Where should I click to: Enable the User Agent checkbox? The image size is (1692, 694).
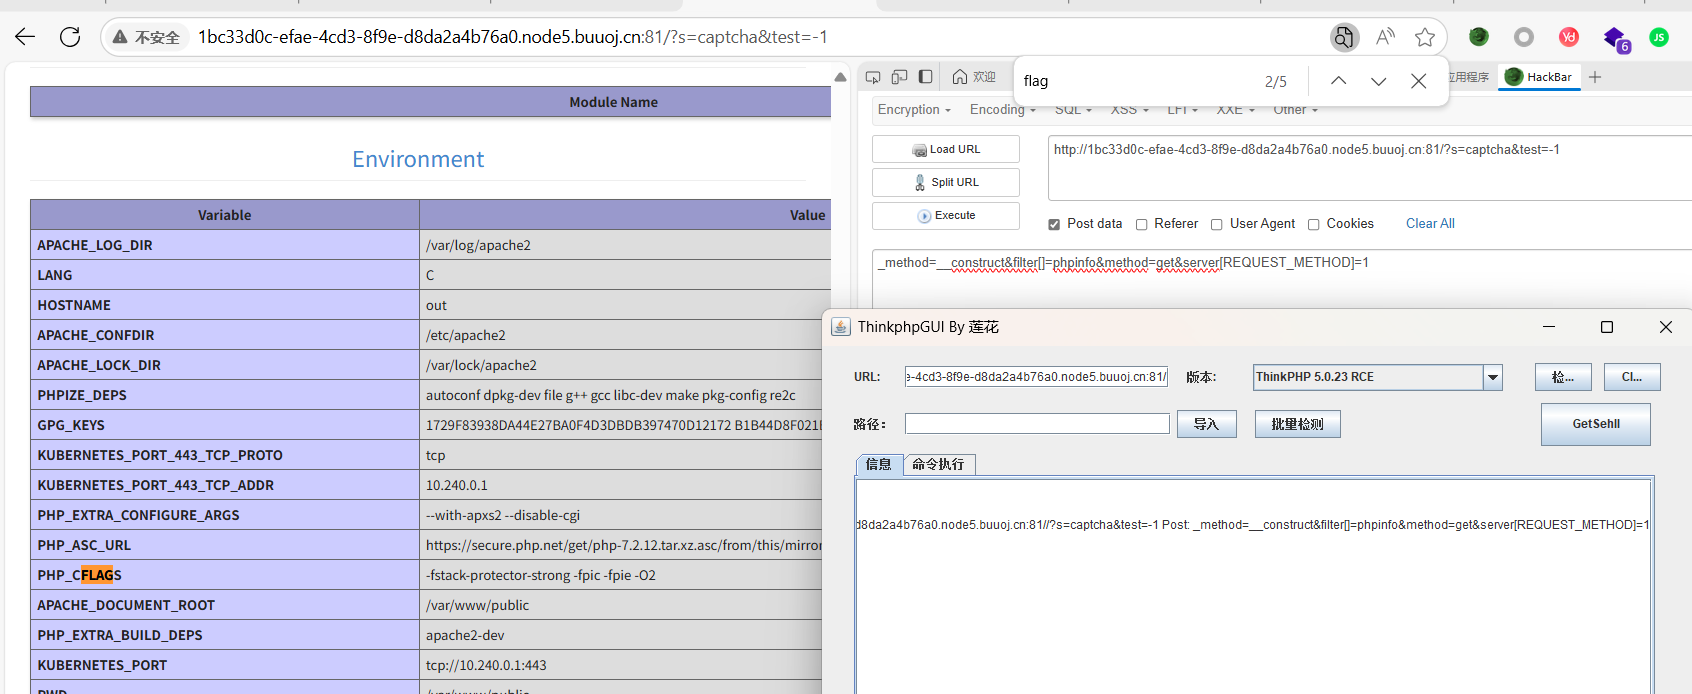click(1217, 224)
